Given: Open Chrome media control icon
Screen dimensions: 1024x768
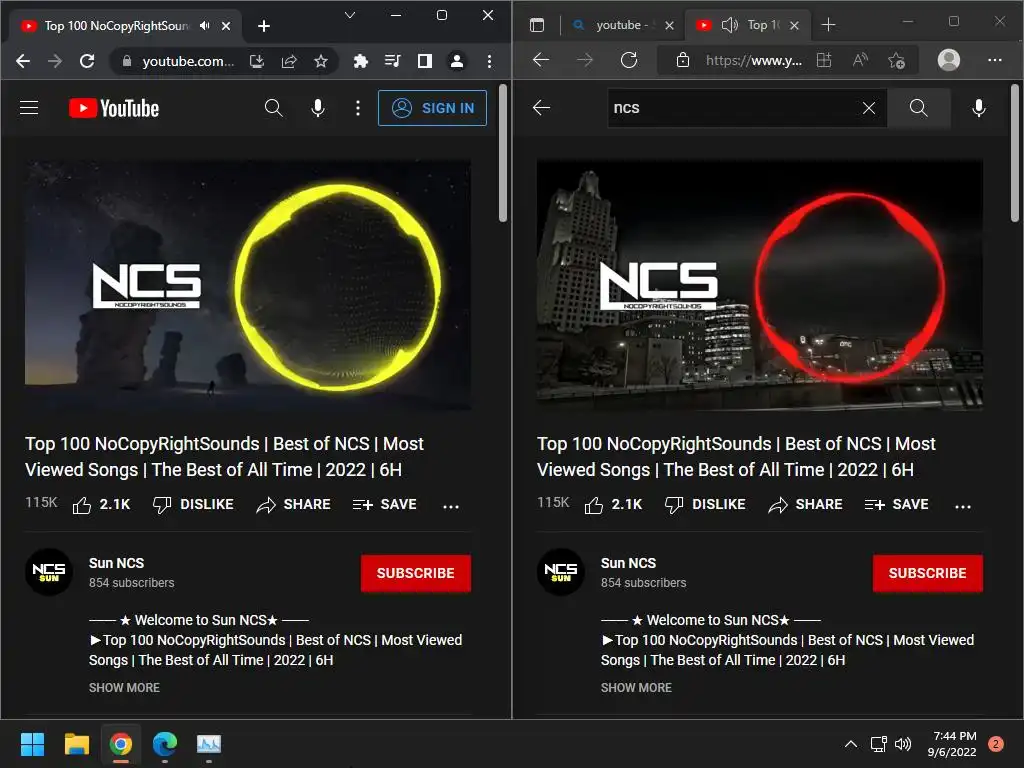Looking at the screenshot, I should pos(392,61).
